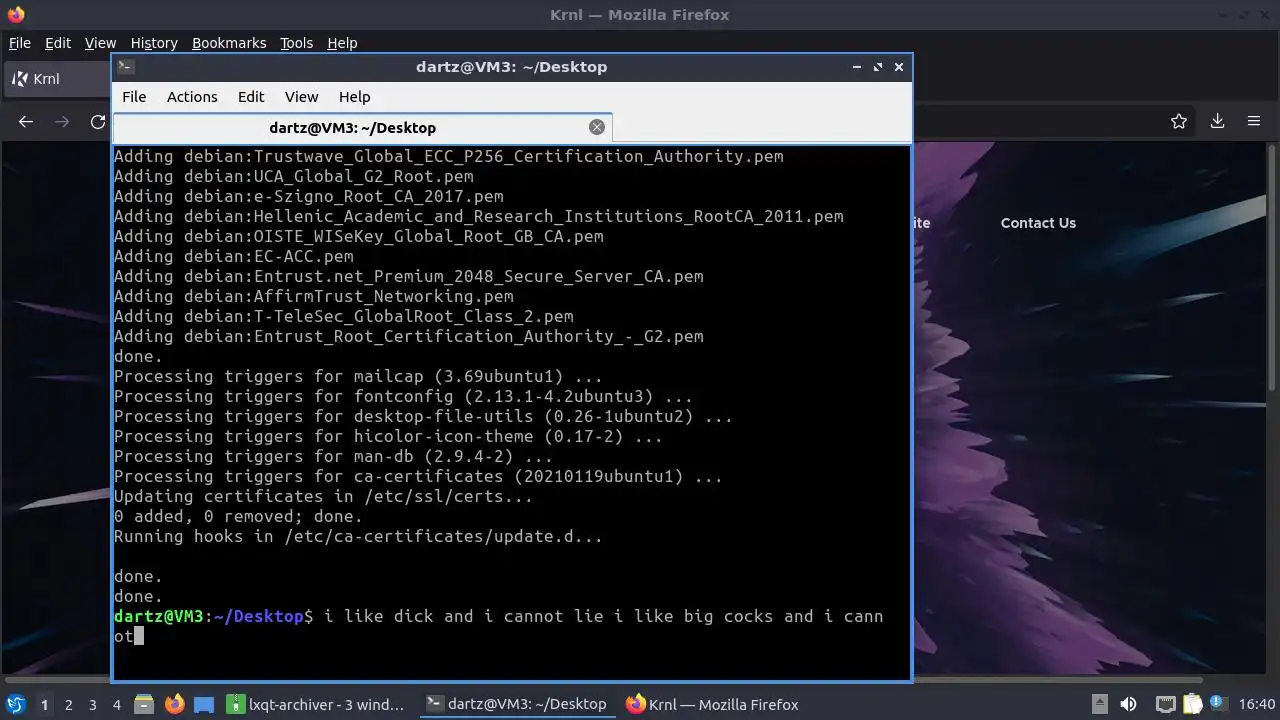
Task: Switch to dartz@VM3 terminal taskbar entry
Action: tap(517, 704)
